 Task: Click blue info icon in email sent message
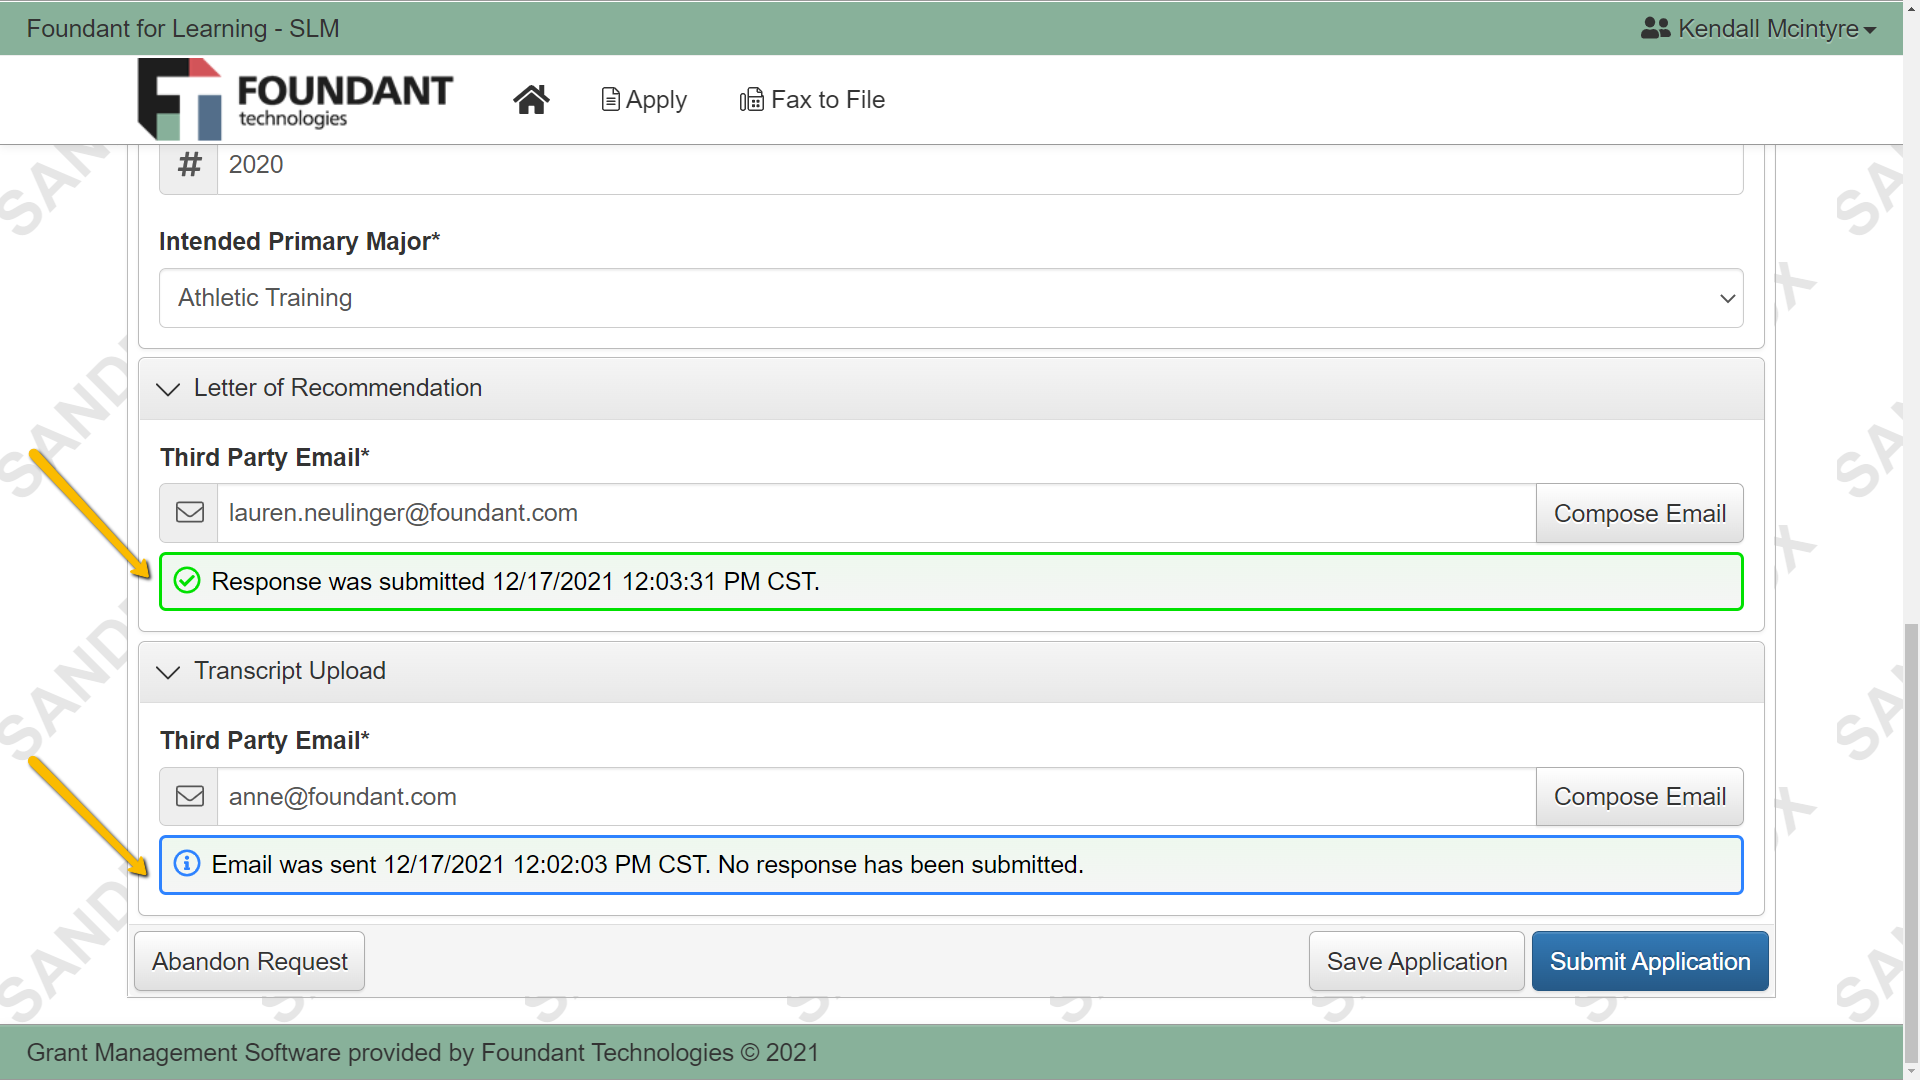tap(187, 864)
